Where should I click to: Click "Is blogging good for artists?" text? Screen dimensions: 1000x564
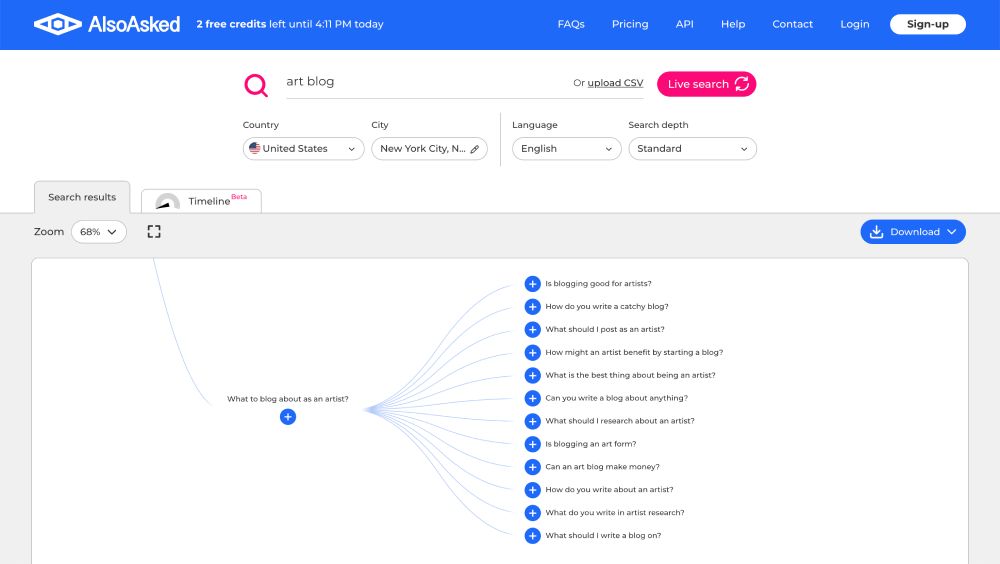598,284
